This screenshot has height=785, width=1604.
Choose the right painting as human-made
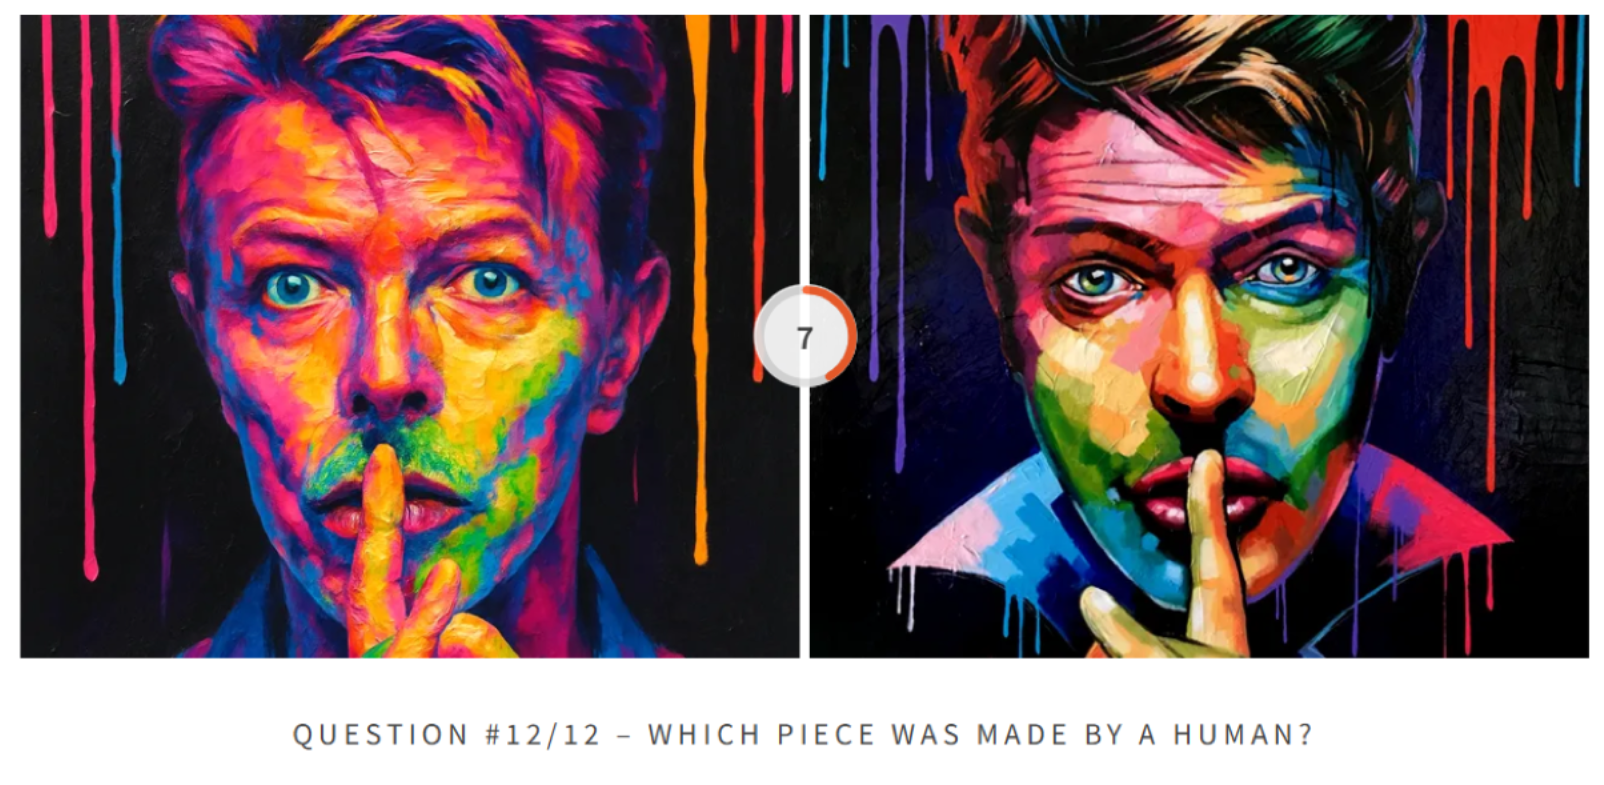[x=1198, y=336]
